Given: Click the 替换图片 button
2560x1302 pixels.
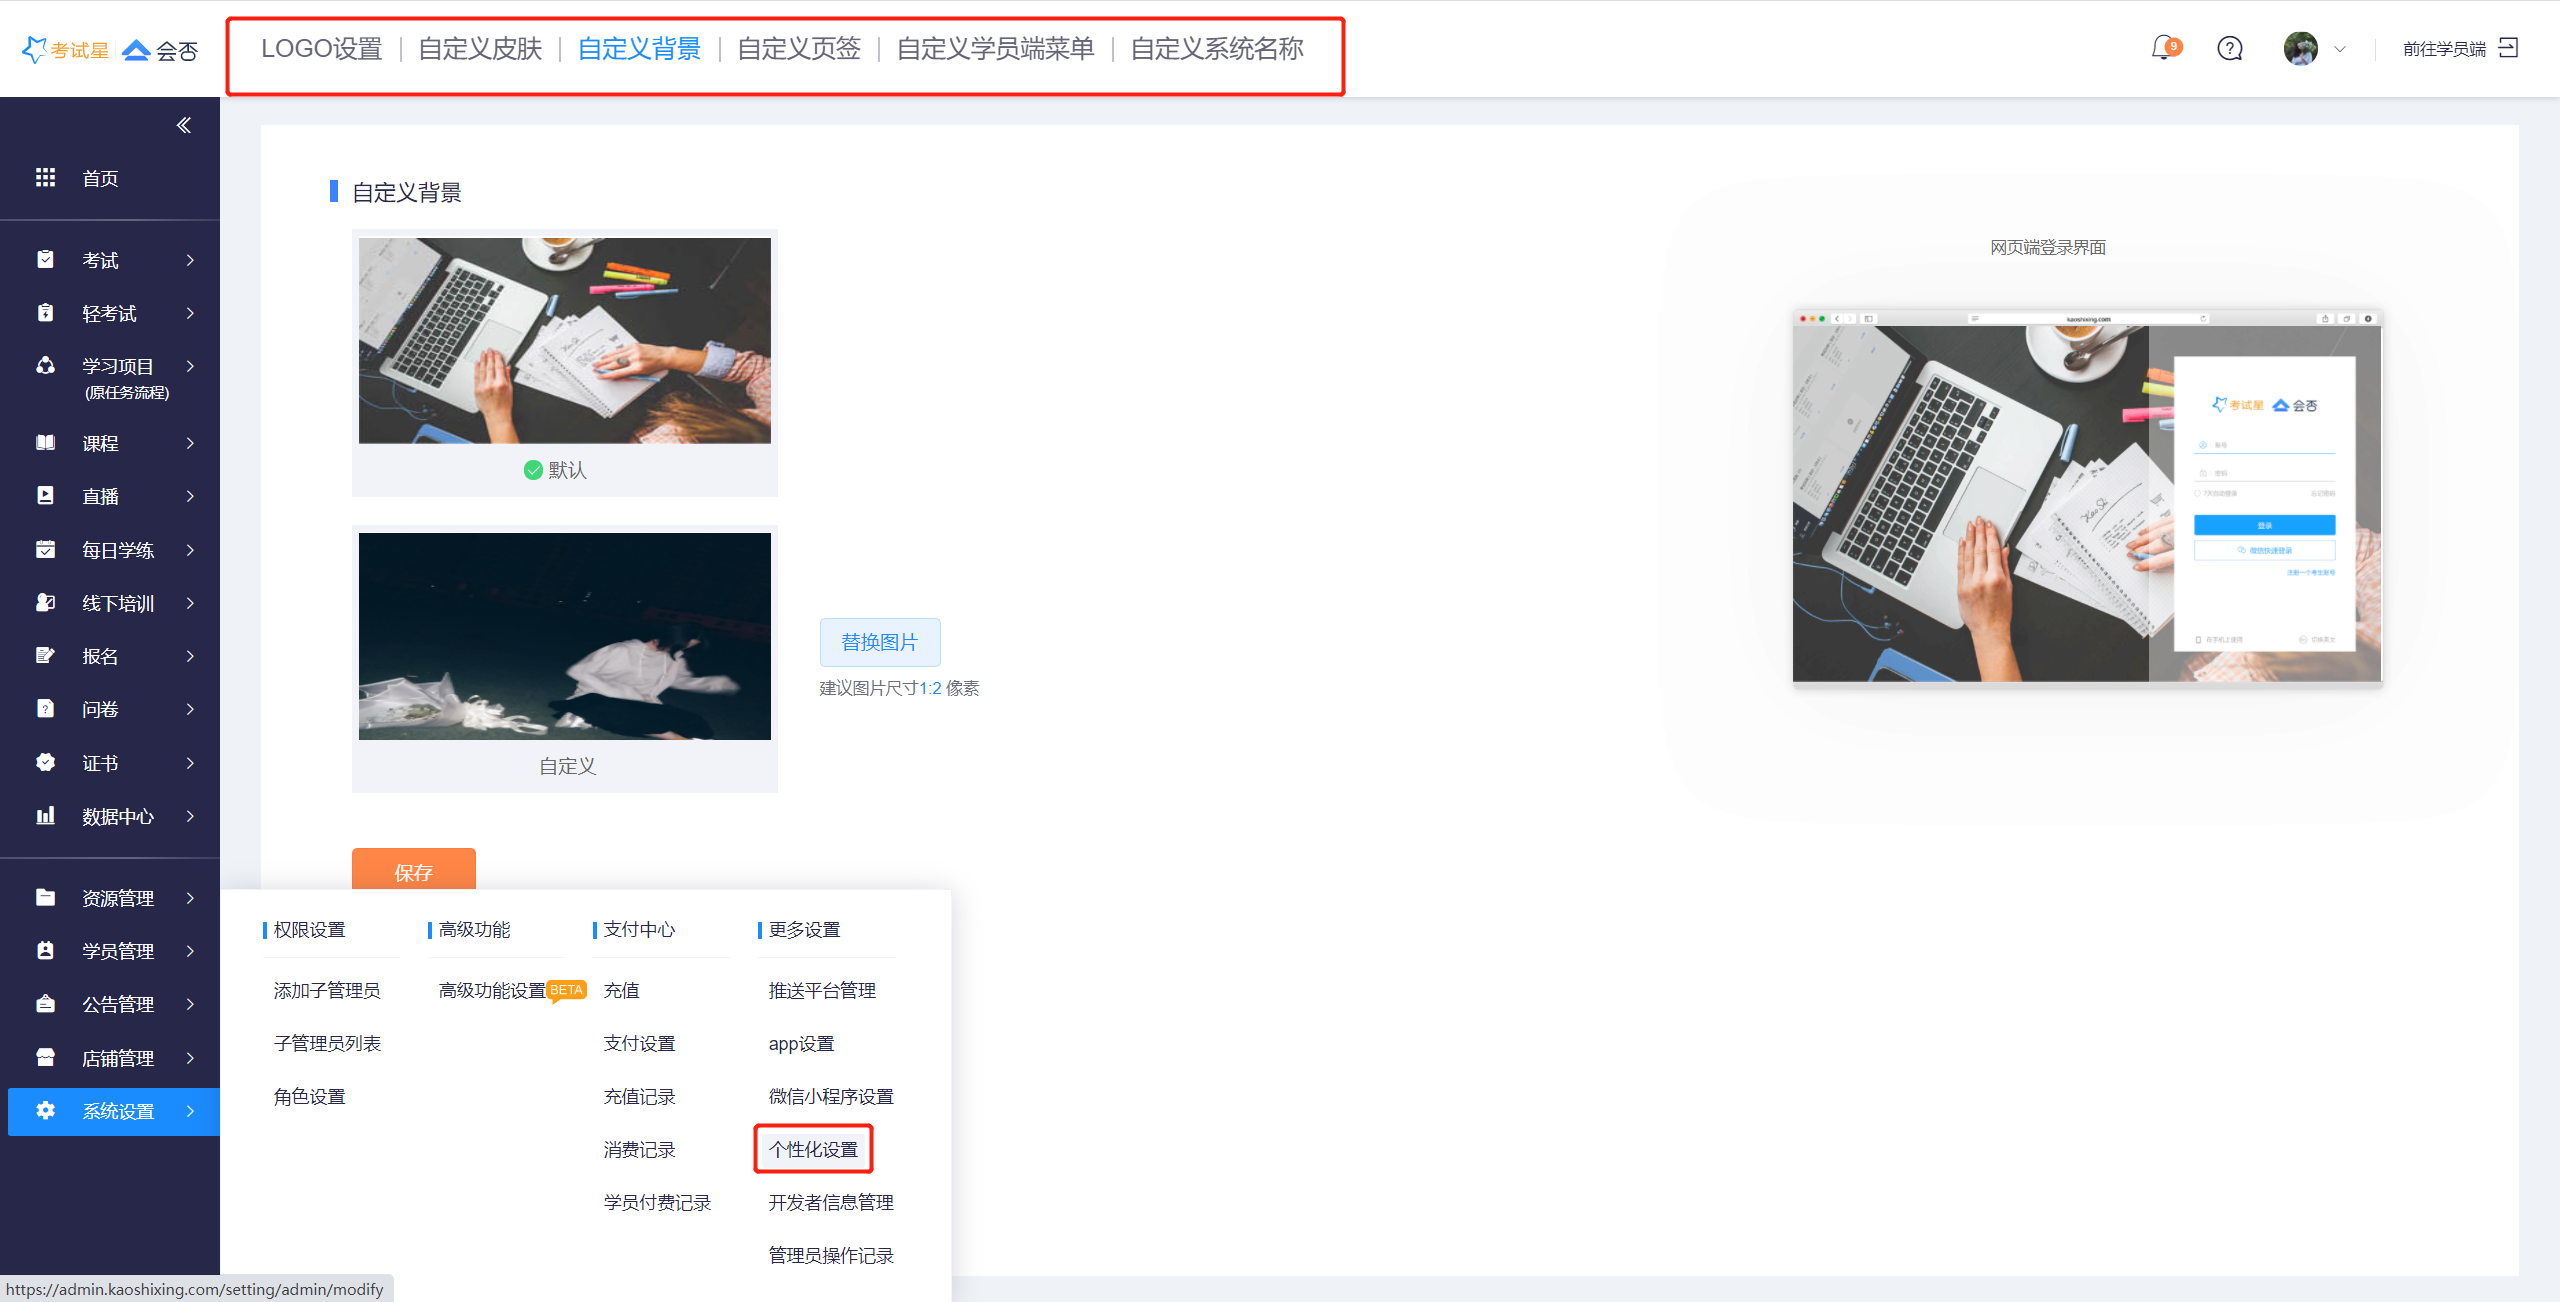Looking at the screenshot, I should (879, 642).
